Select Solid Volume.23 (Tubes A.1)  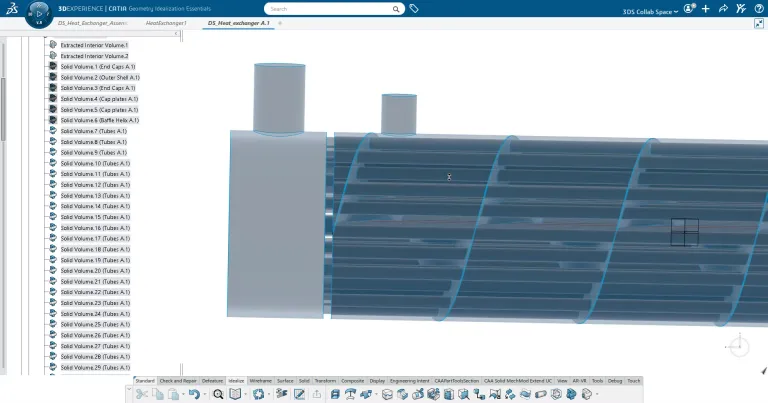95,303
